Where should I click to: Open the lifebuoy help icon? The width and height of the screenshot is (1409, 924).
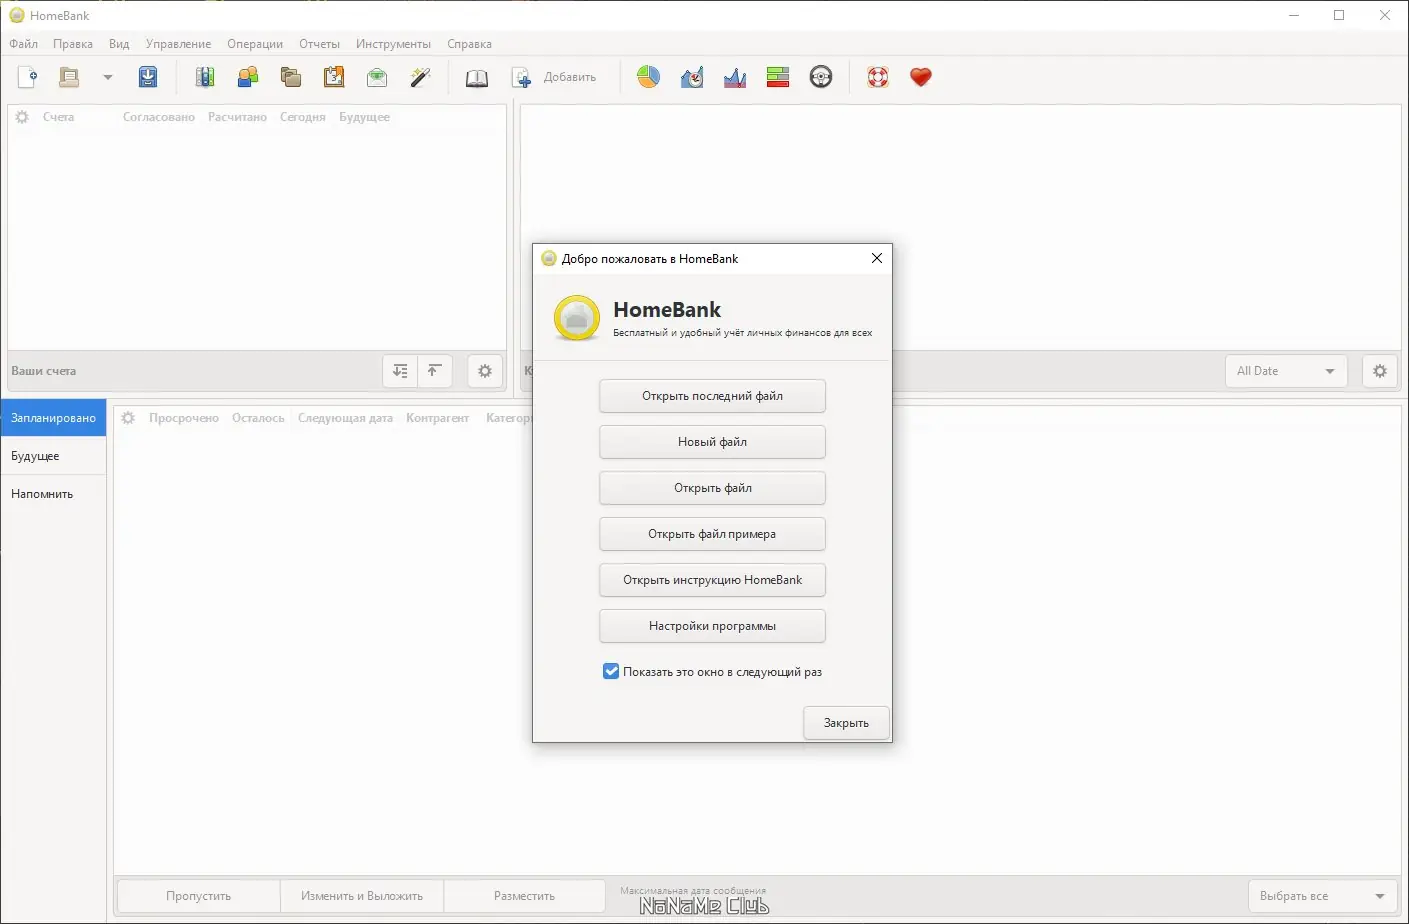pyautogui.click(x=878, y=77)
